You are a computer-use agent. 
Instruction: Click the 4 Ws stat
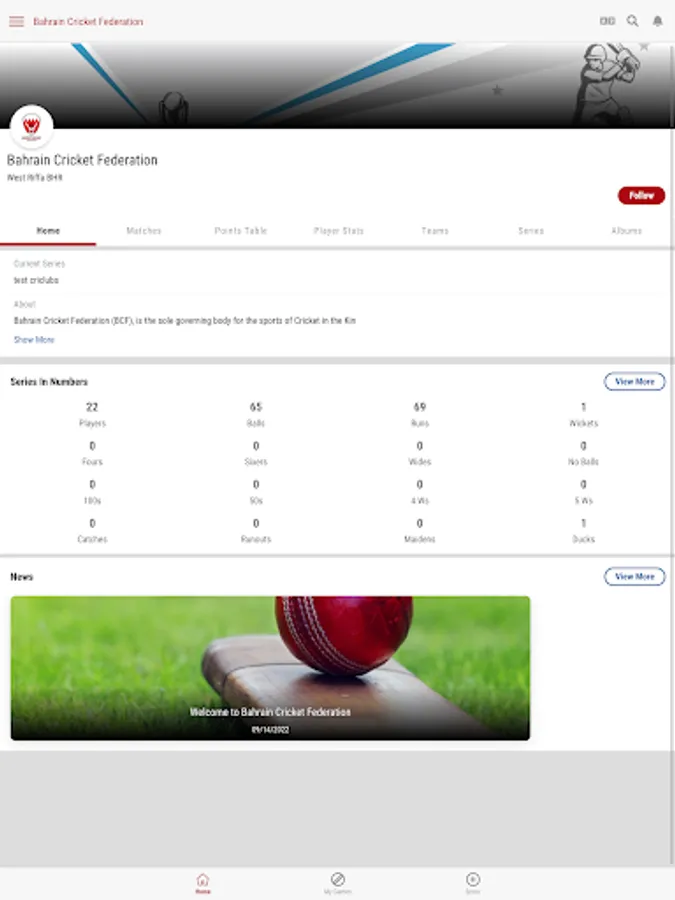coord(420,492)
